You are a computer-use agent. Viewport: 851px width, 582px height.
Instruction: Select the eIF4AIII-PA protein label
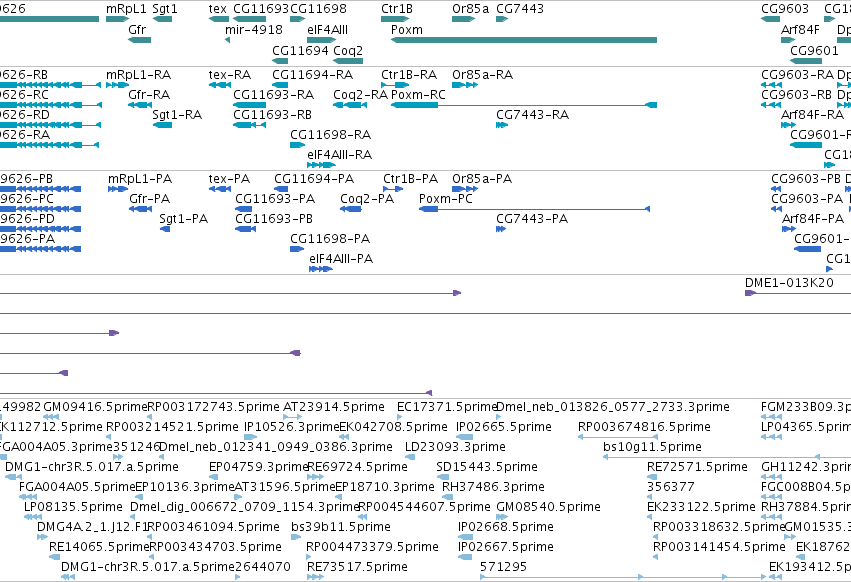[x=341, y=260]
